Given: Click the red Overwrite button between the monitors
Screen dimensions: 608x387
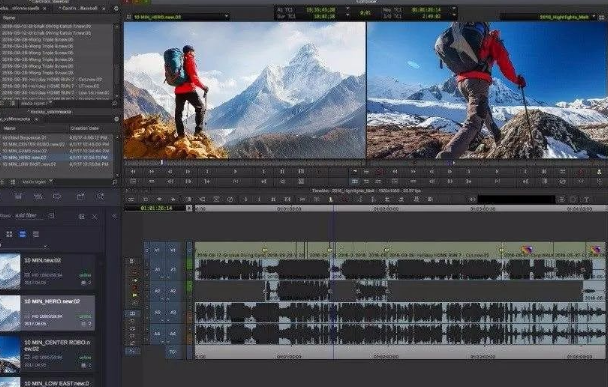Looking at the screenshot, I should [x=379, y=171].
